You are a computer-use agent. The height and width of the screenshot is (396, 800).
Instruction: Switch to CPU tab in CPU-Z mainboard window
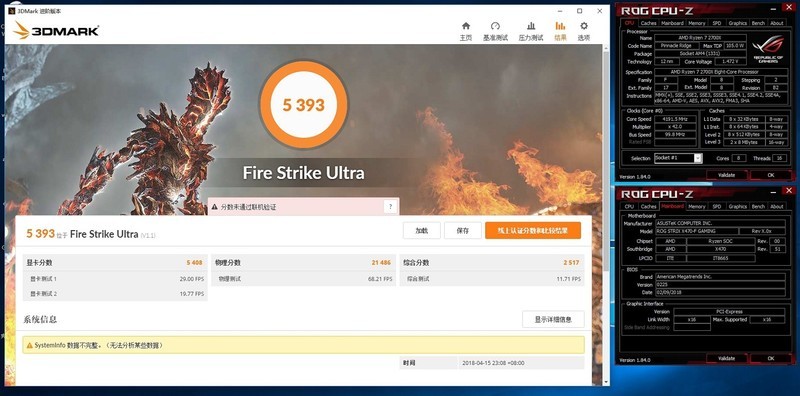(629, 206)
